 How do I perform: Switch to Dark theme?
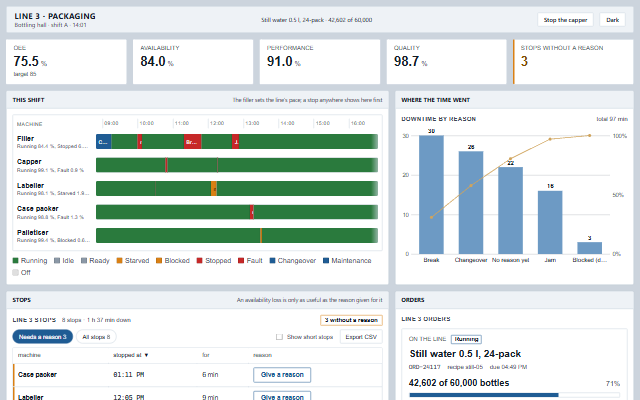612,20
